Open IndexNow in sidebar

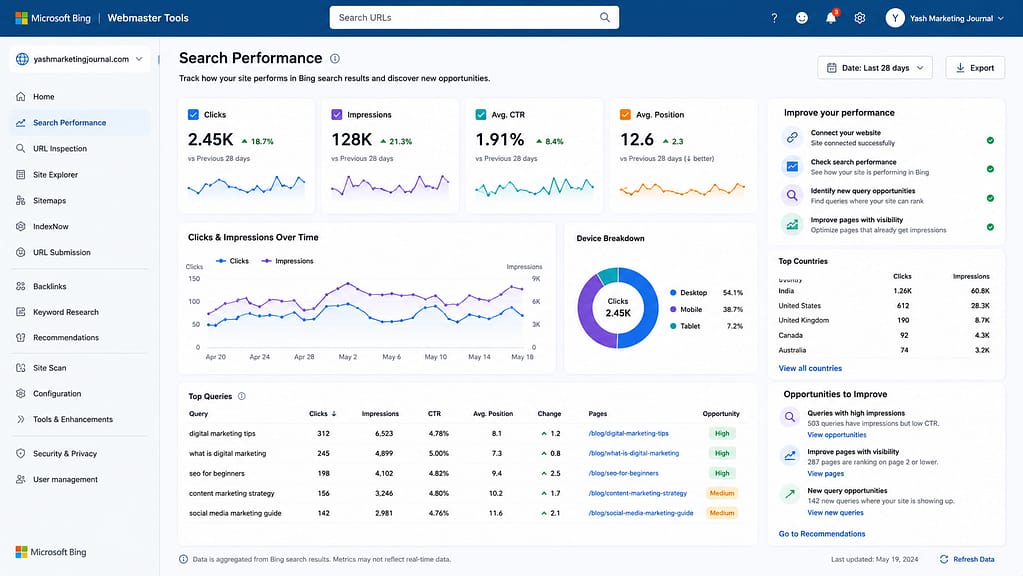coord(51,226)
